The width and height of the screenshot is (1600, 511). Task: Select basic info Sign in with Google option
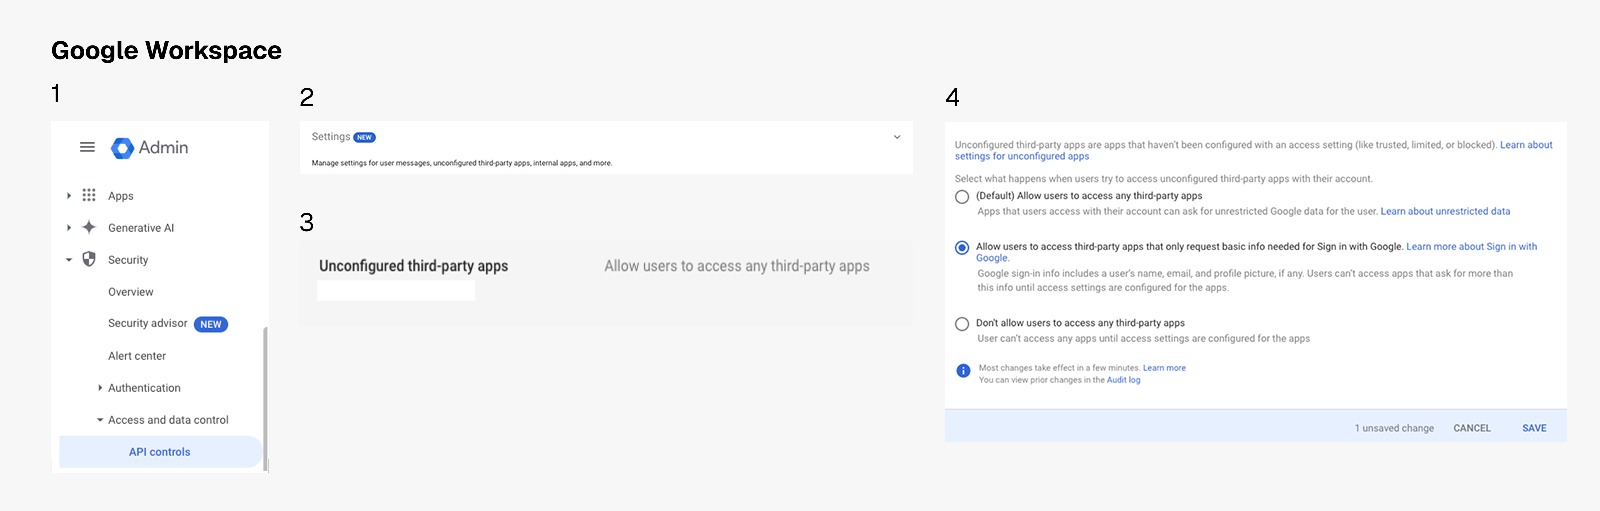962,247
